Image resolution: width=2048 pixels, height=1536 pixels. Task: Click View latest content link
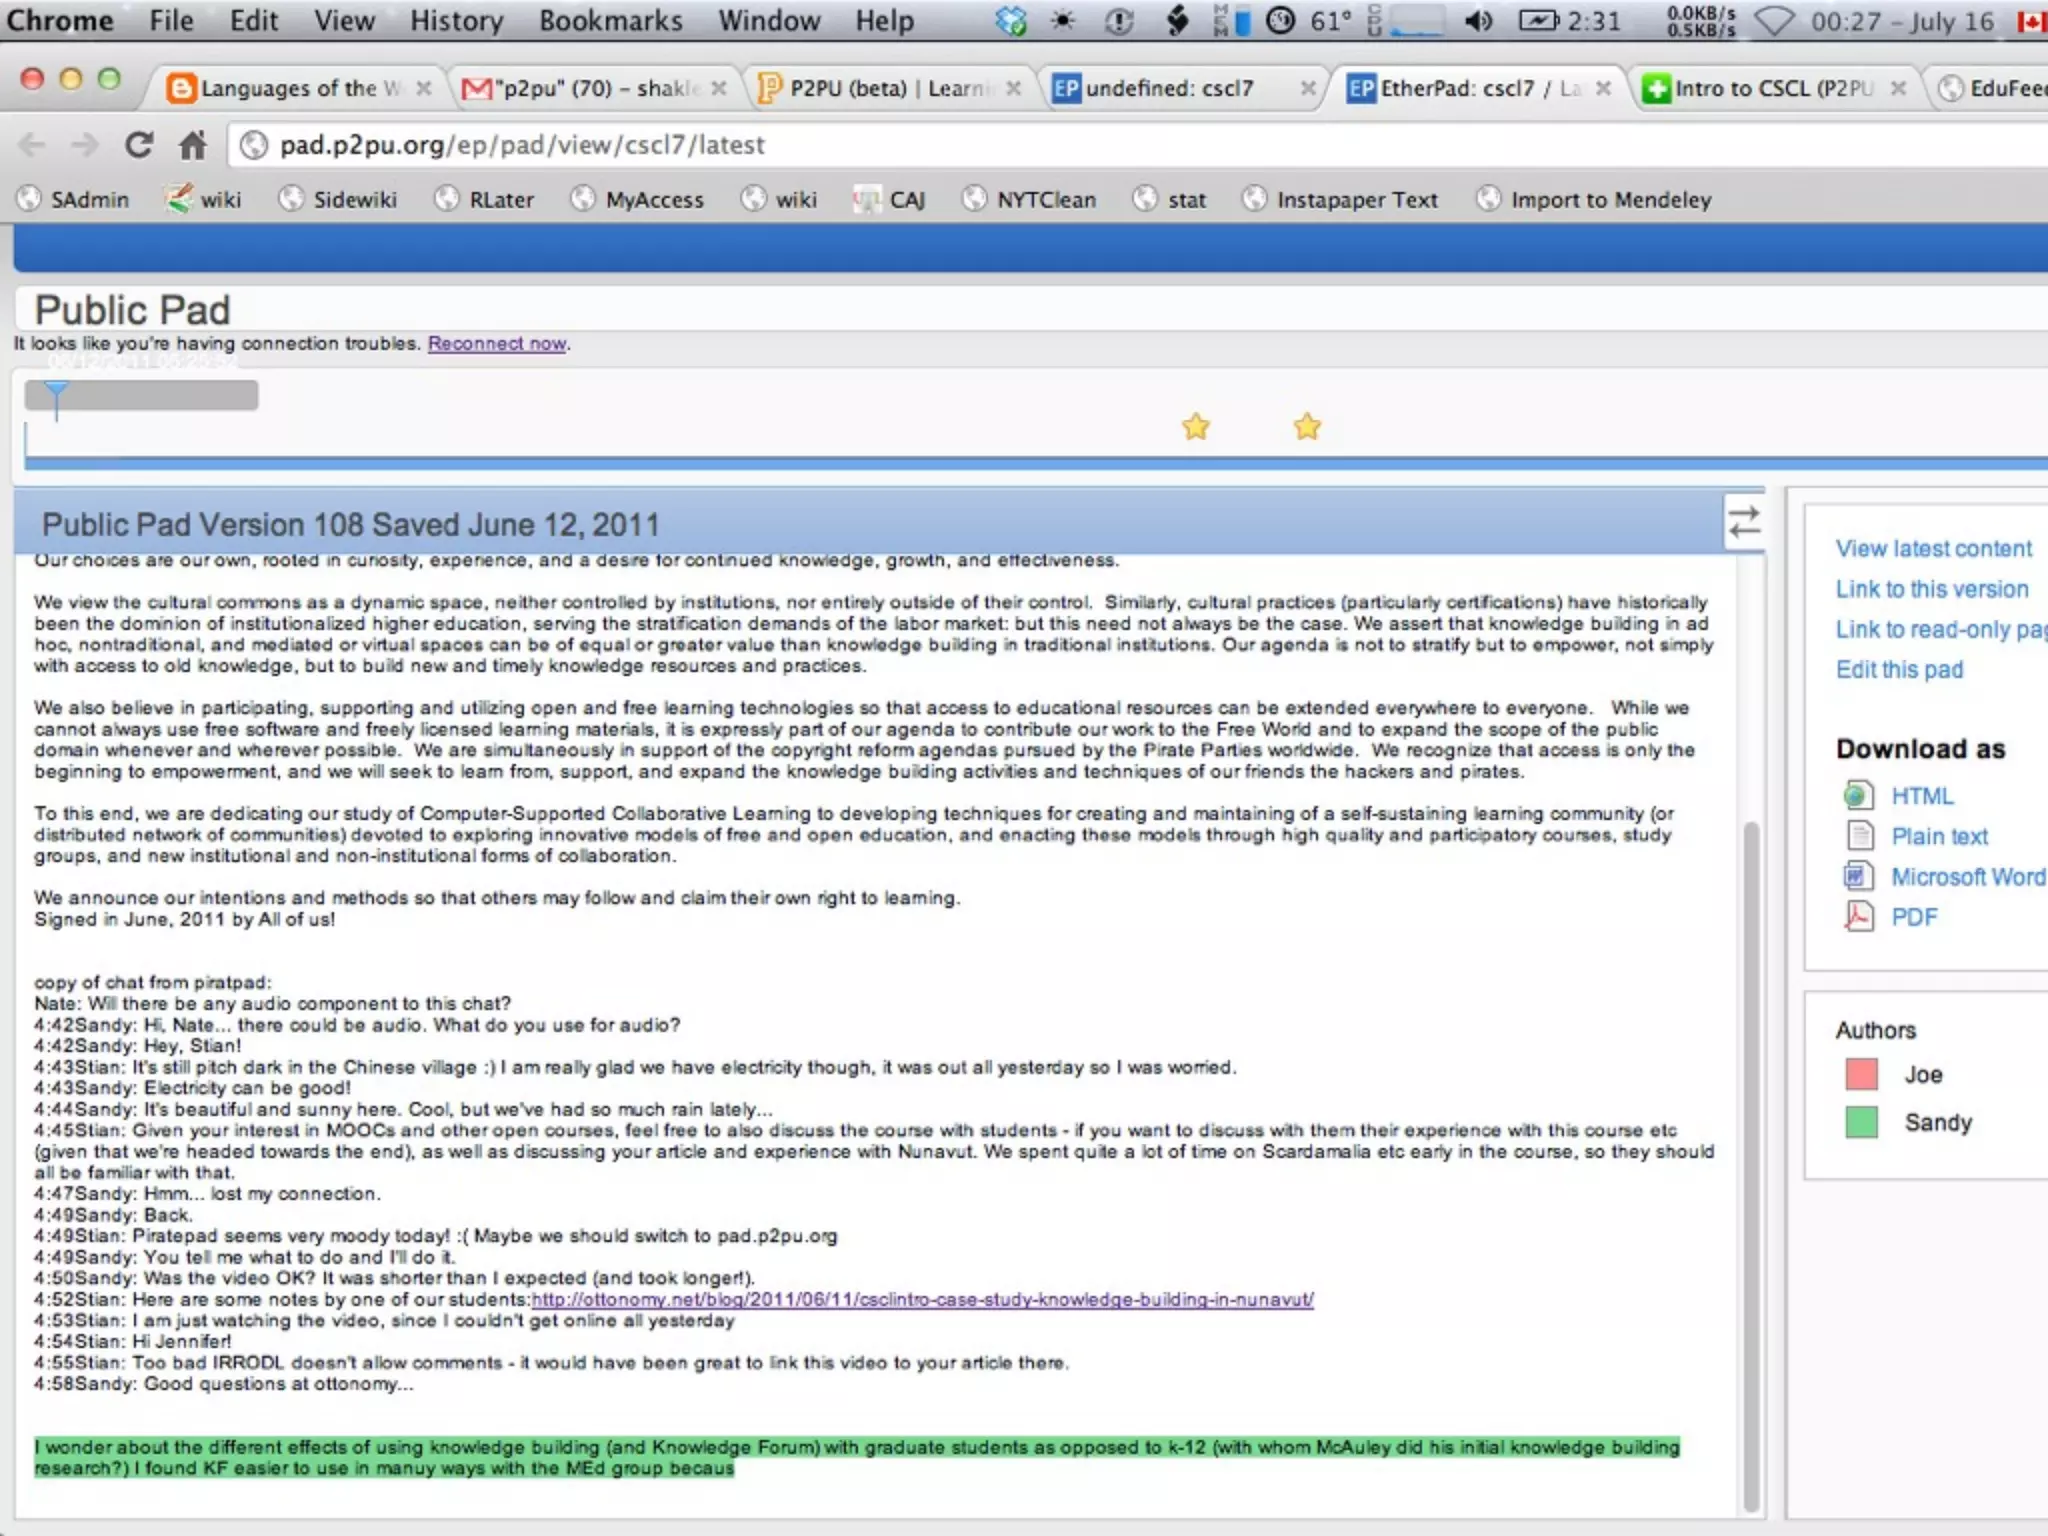pos(1933,548)
